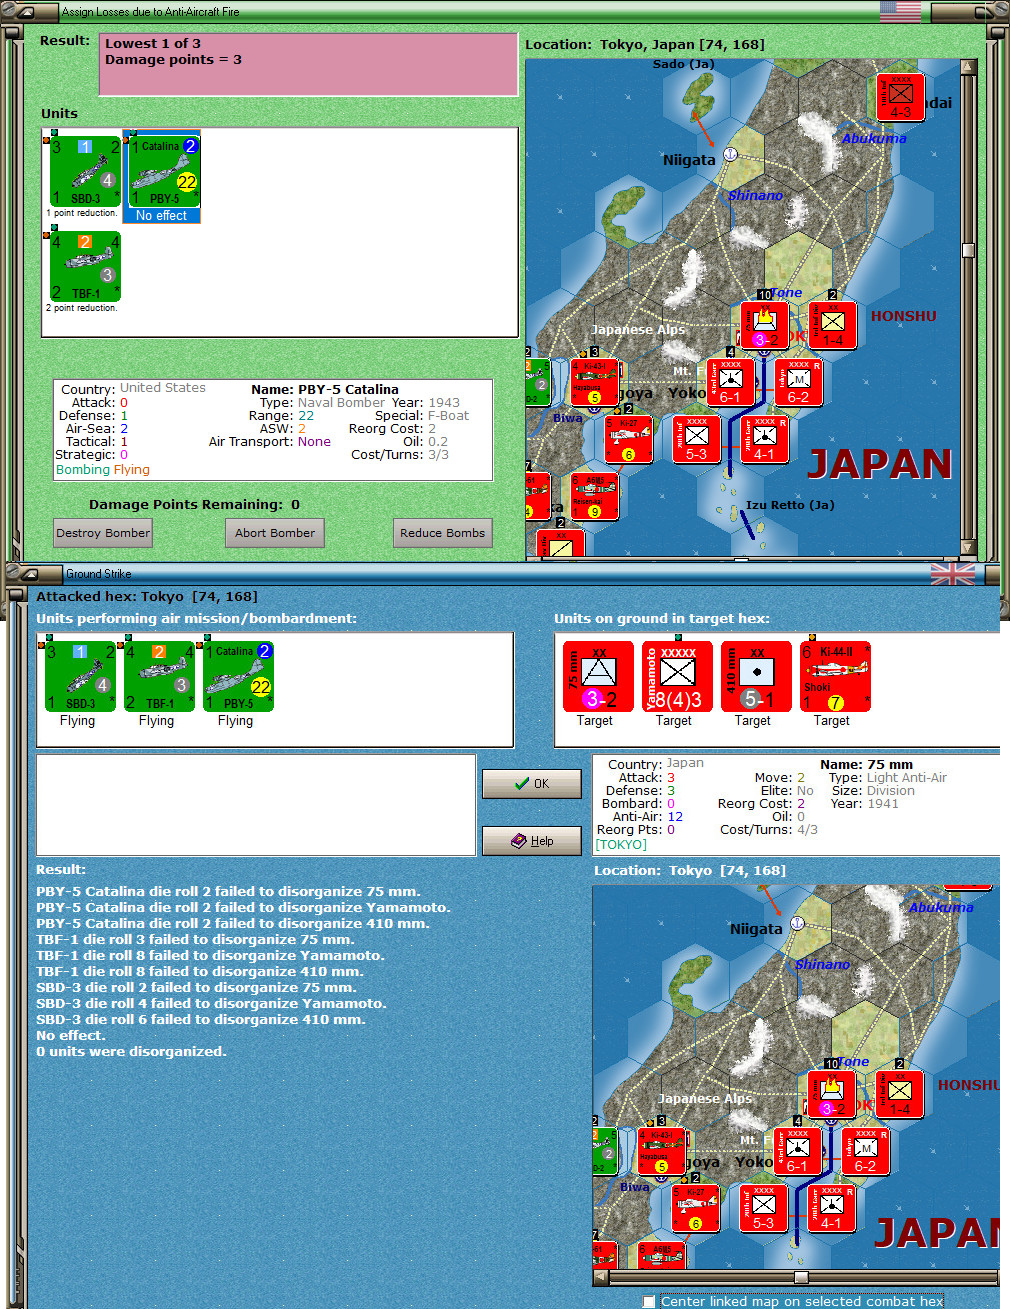This screenshot has width=1010, height=1309.
Task: Click result 'PBY-5 Catalina die roll 2 failed to disorganize Yamamoto'
Action: [243, 908]
